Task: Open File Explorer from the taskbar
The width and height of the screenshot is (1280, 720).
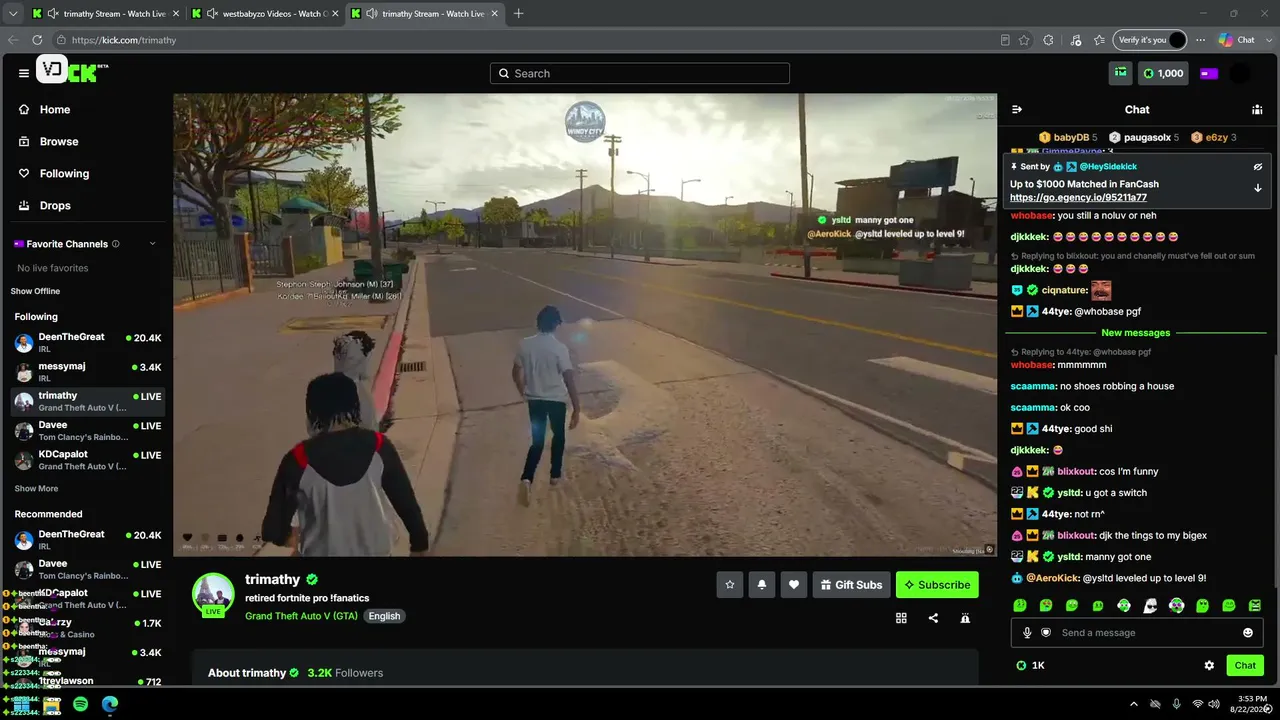Action: click(x=51, y=704)
